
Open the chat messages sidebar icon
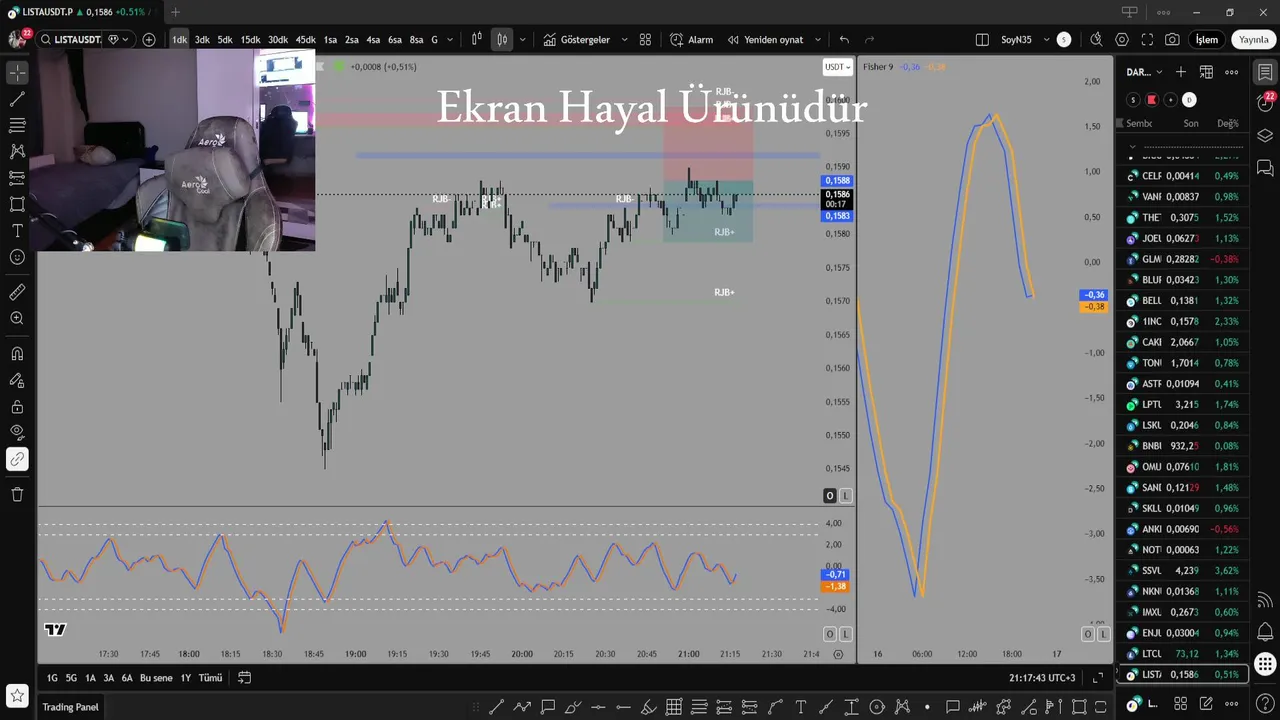(1265, 167)
